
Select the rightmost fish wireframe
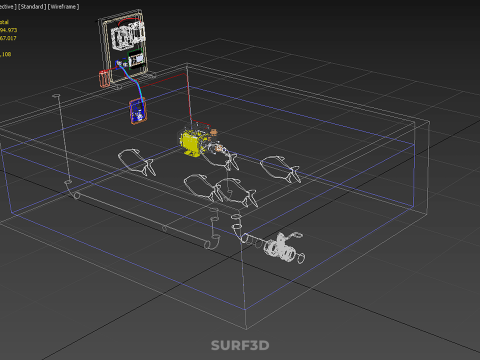281,170
